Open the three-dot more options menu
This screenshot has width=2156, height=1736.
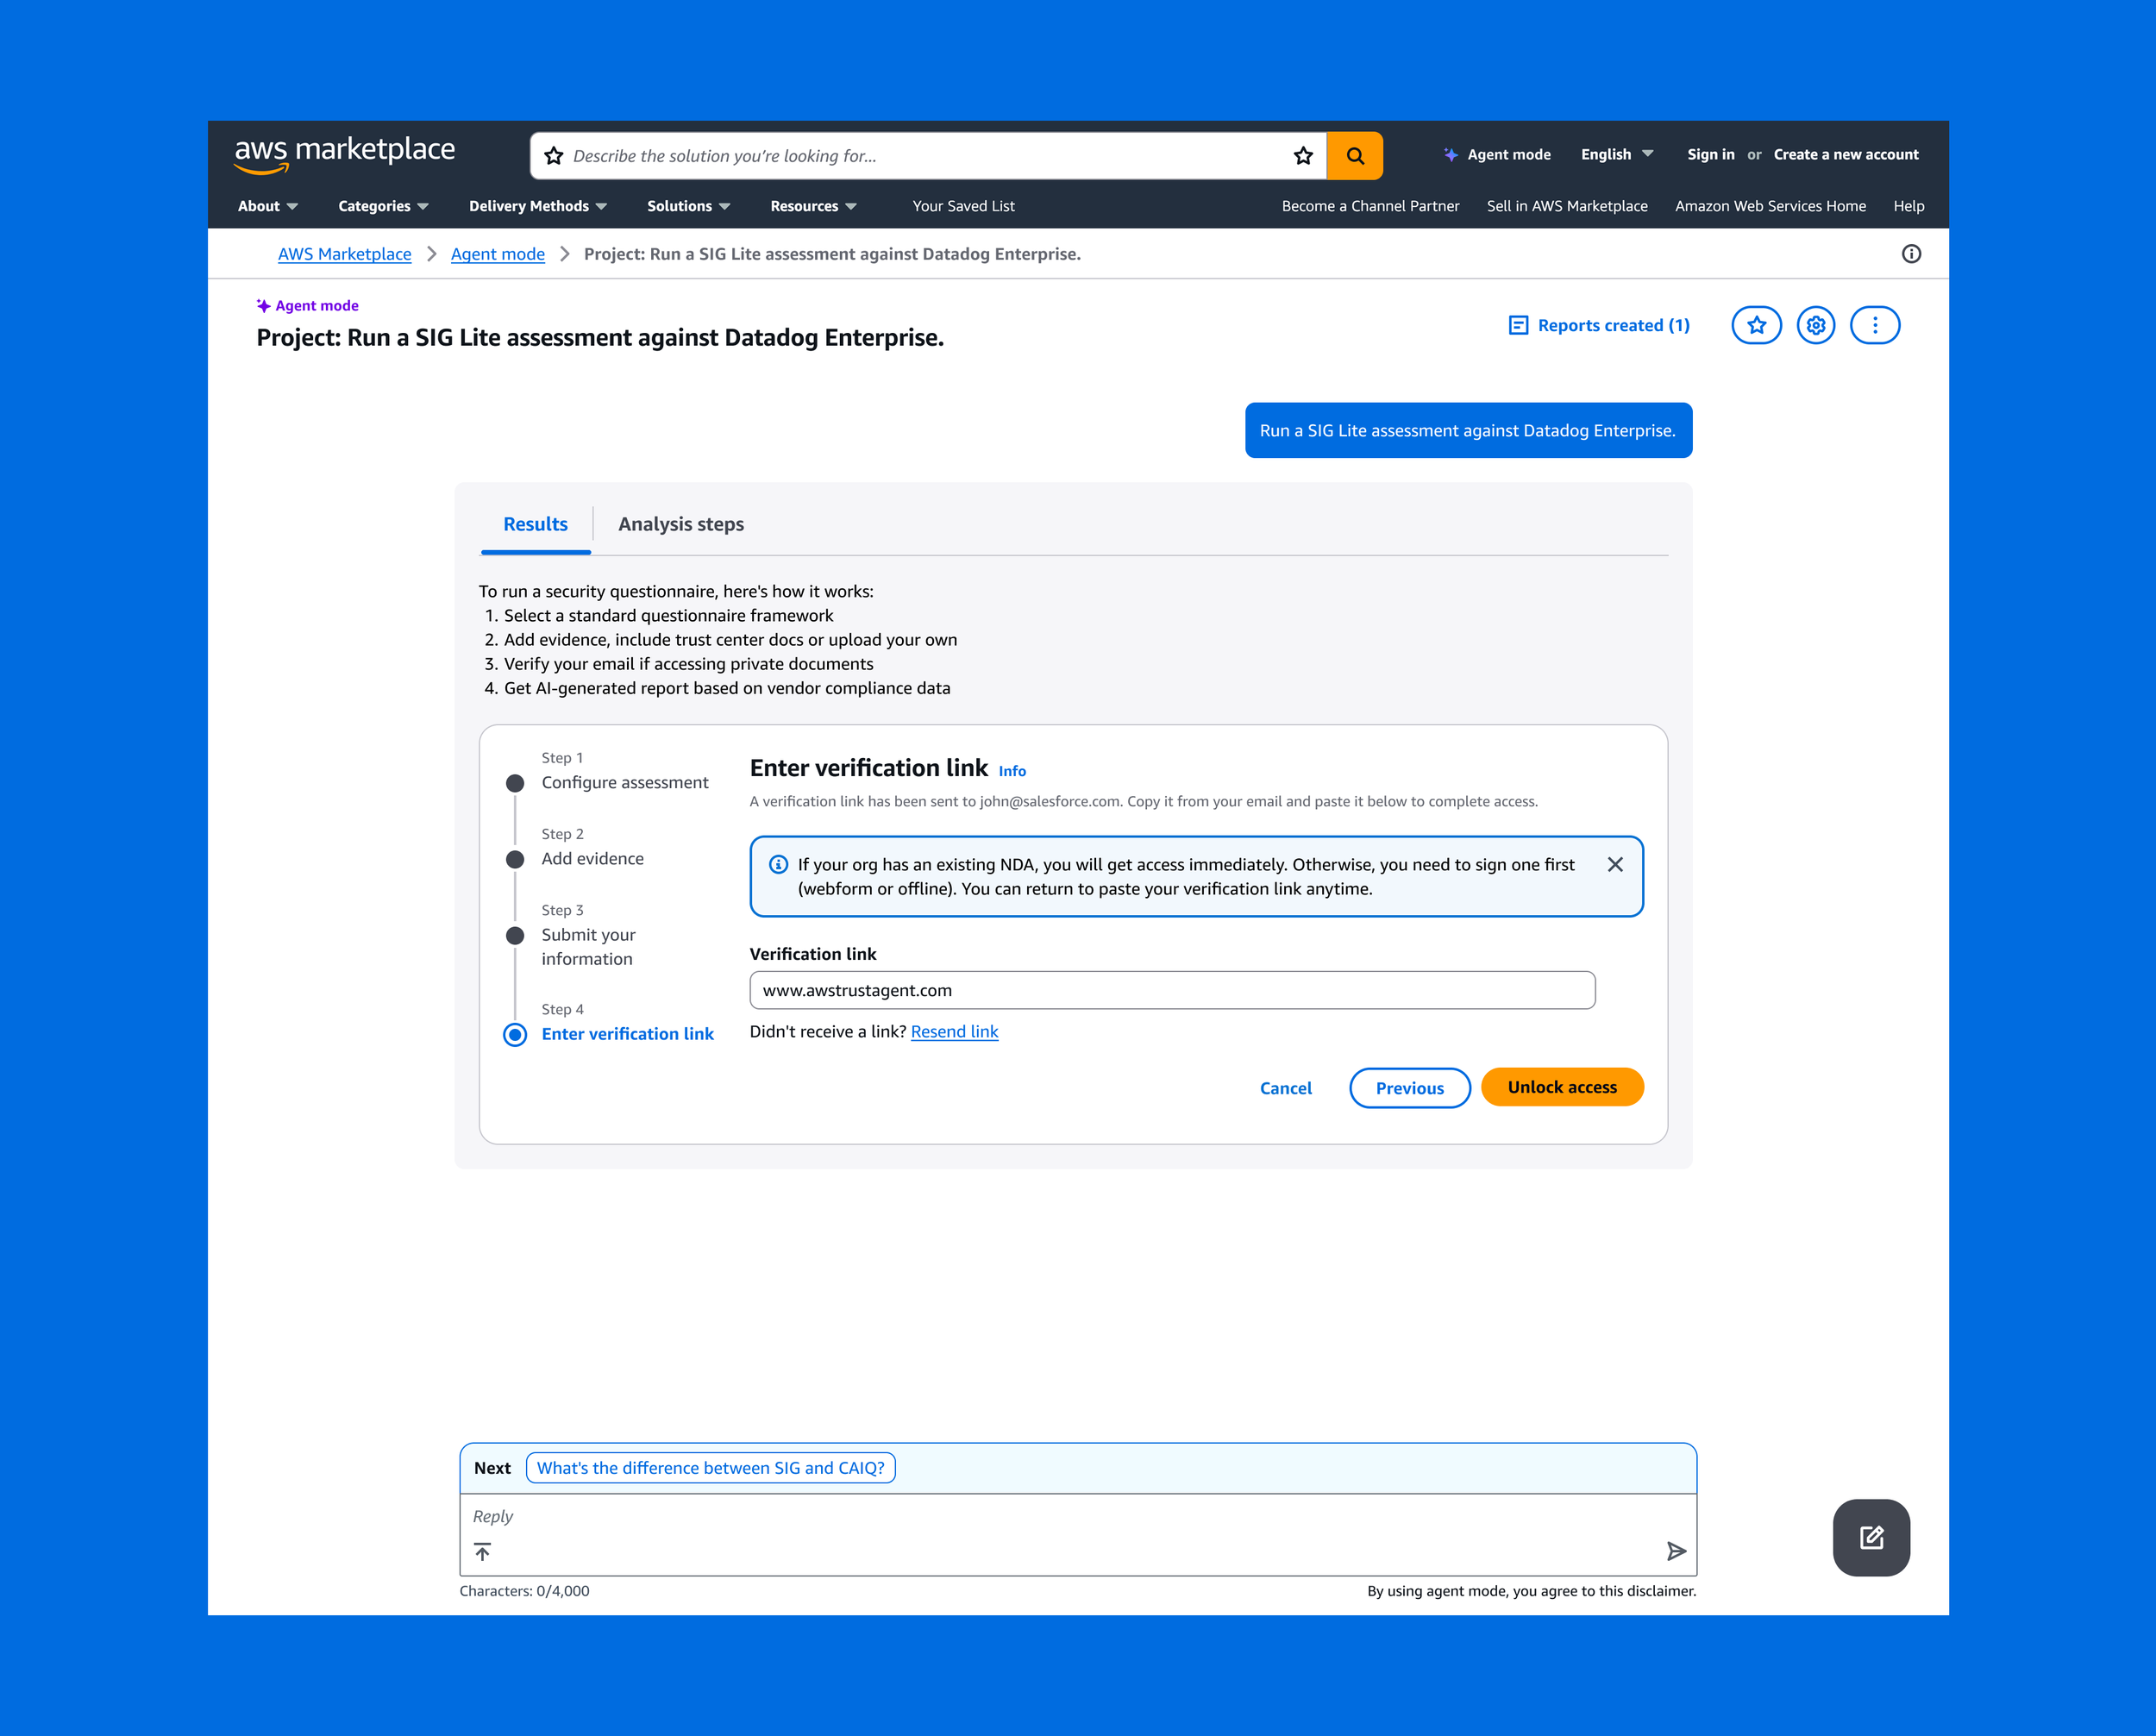coord(1875,325)
